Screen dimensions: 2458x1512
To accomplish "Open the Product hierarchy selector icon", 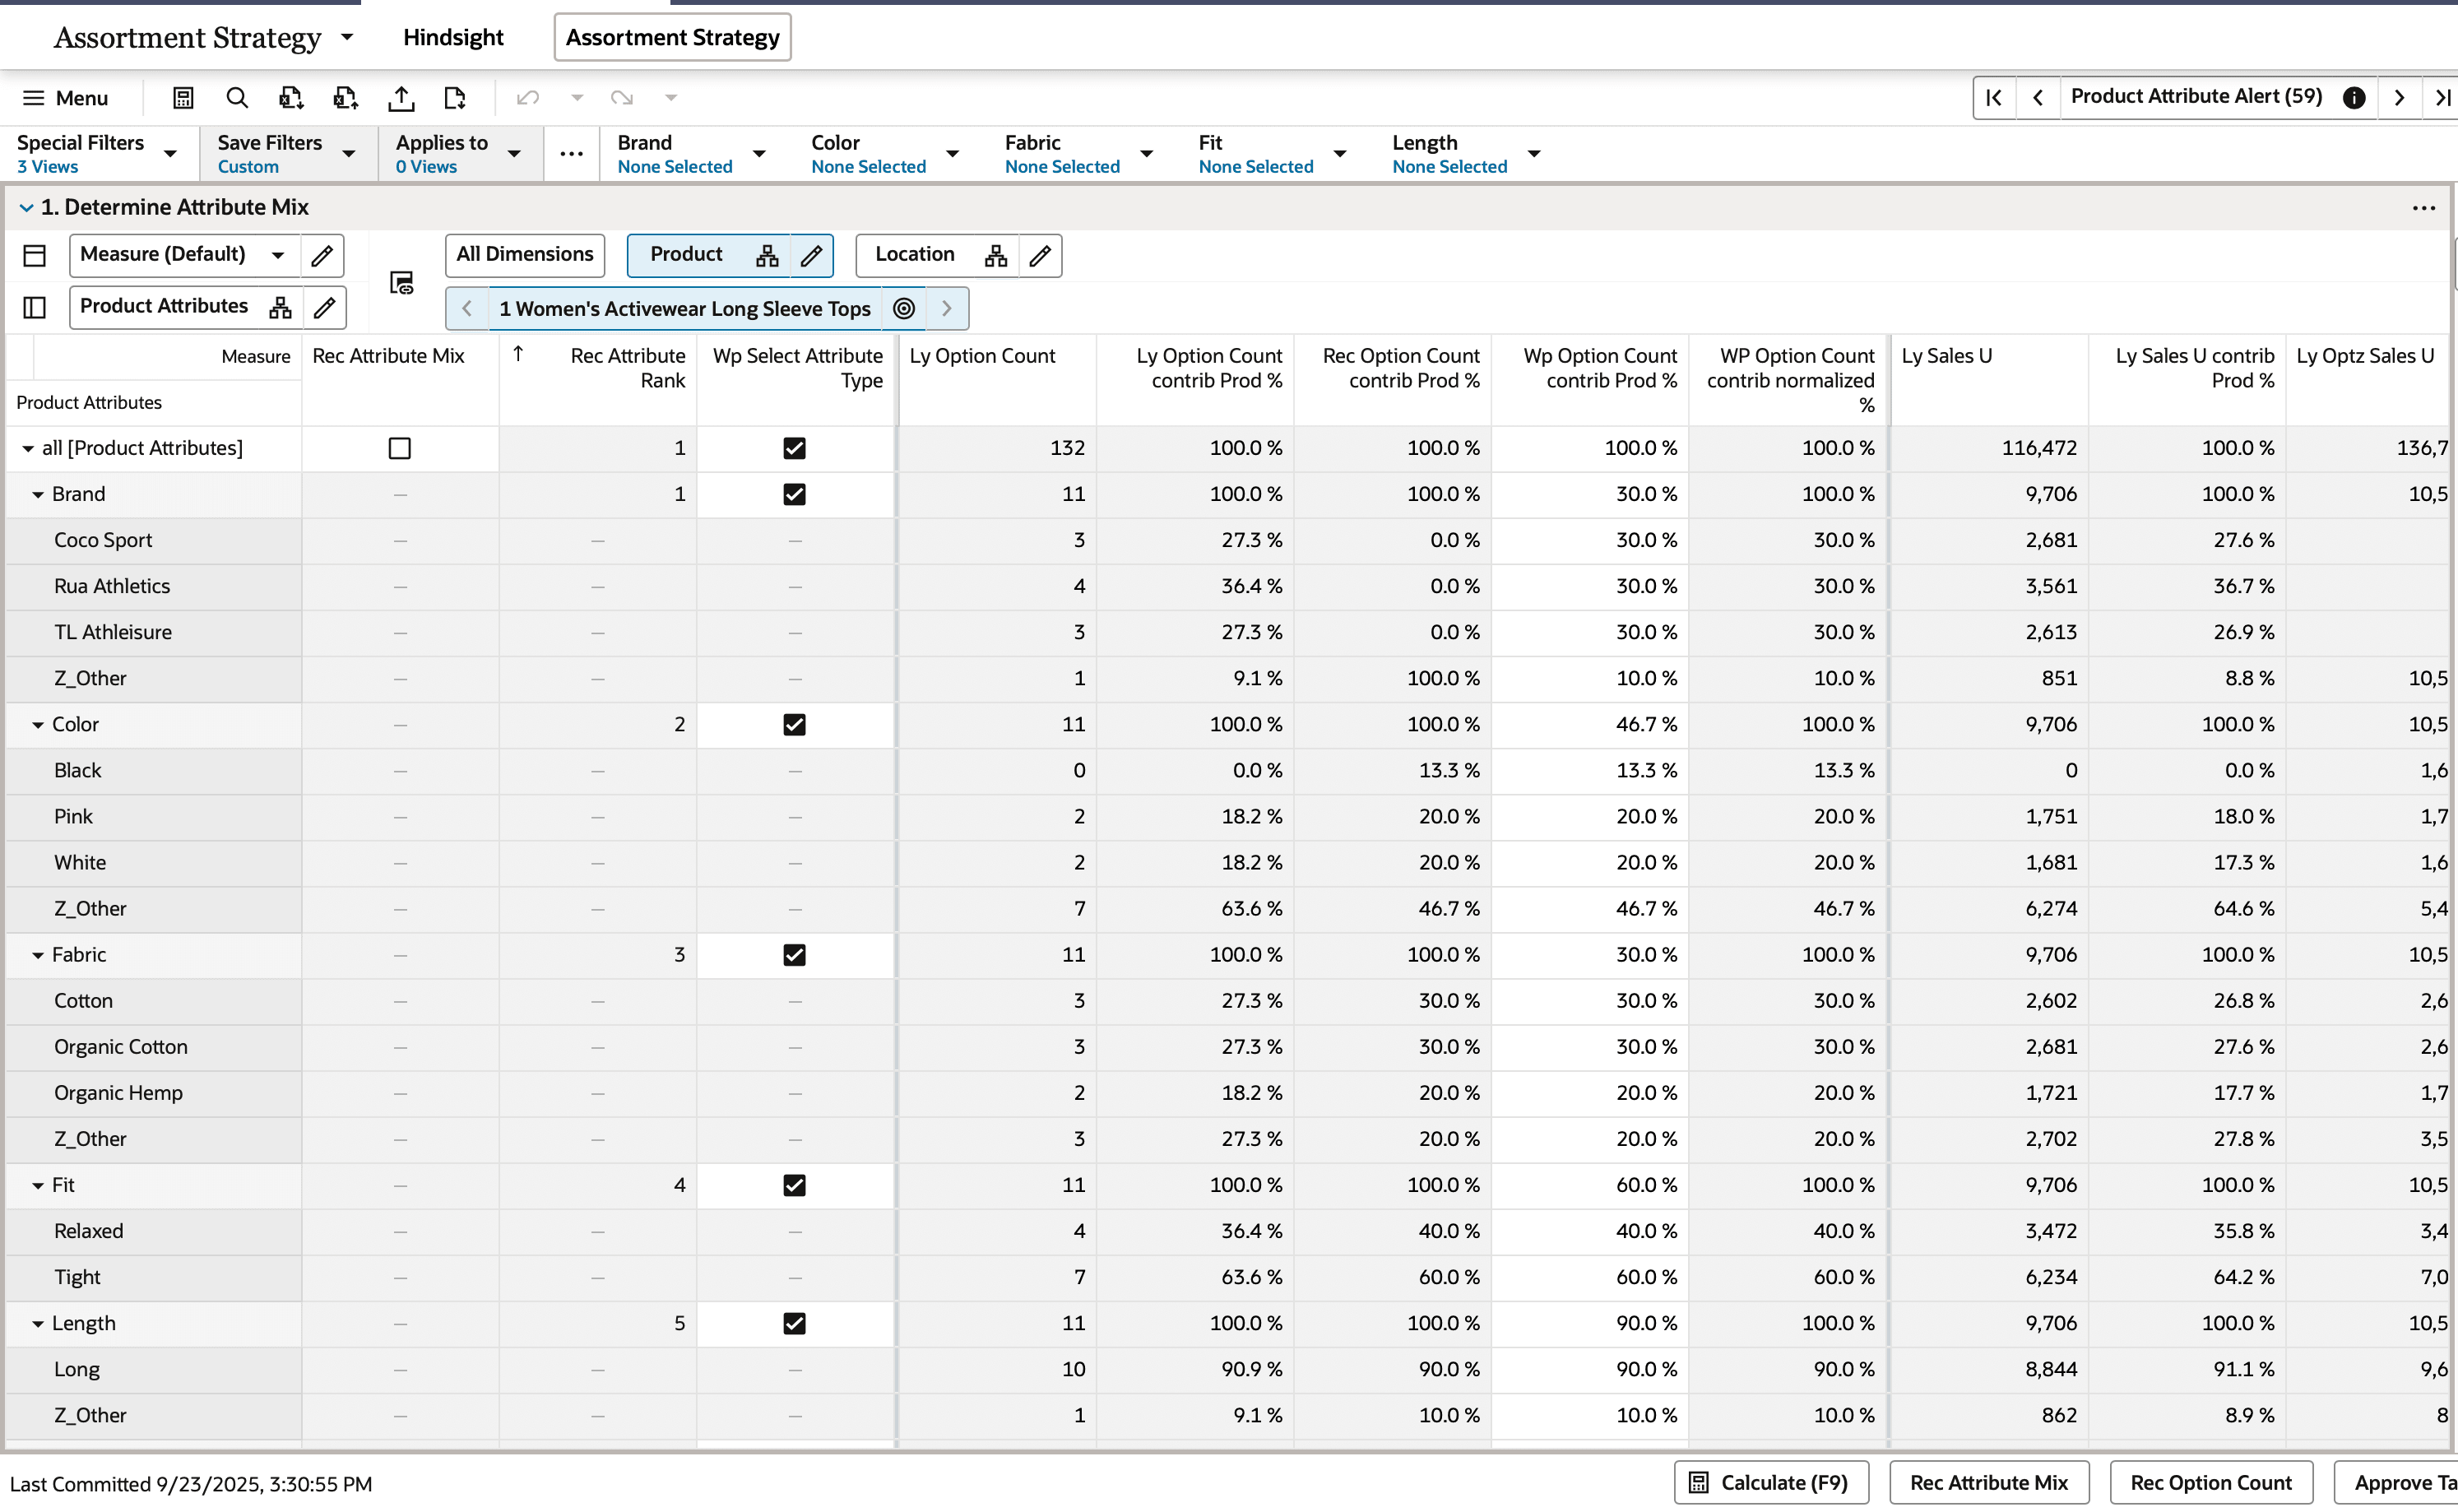I will pyautogui.click(x=766, y=255).
